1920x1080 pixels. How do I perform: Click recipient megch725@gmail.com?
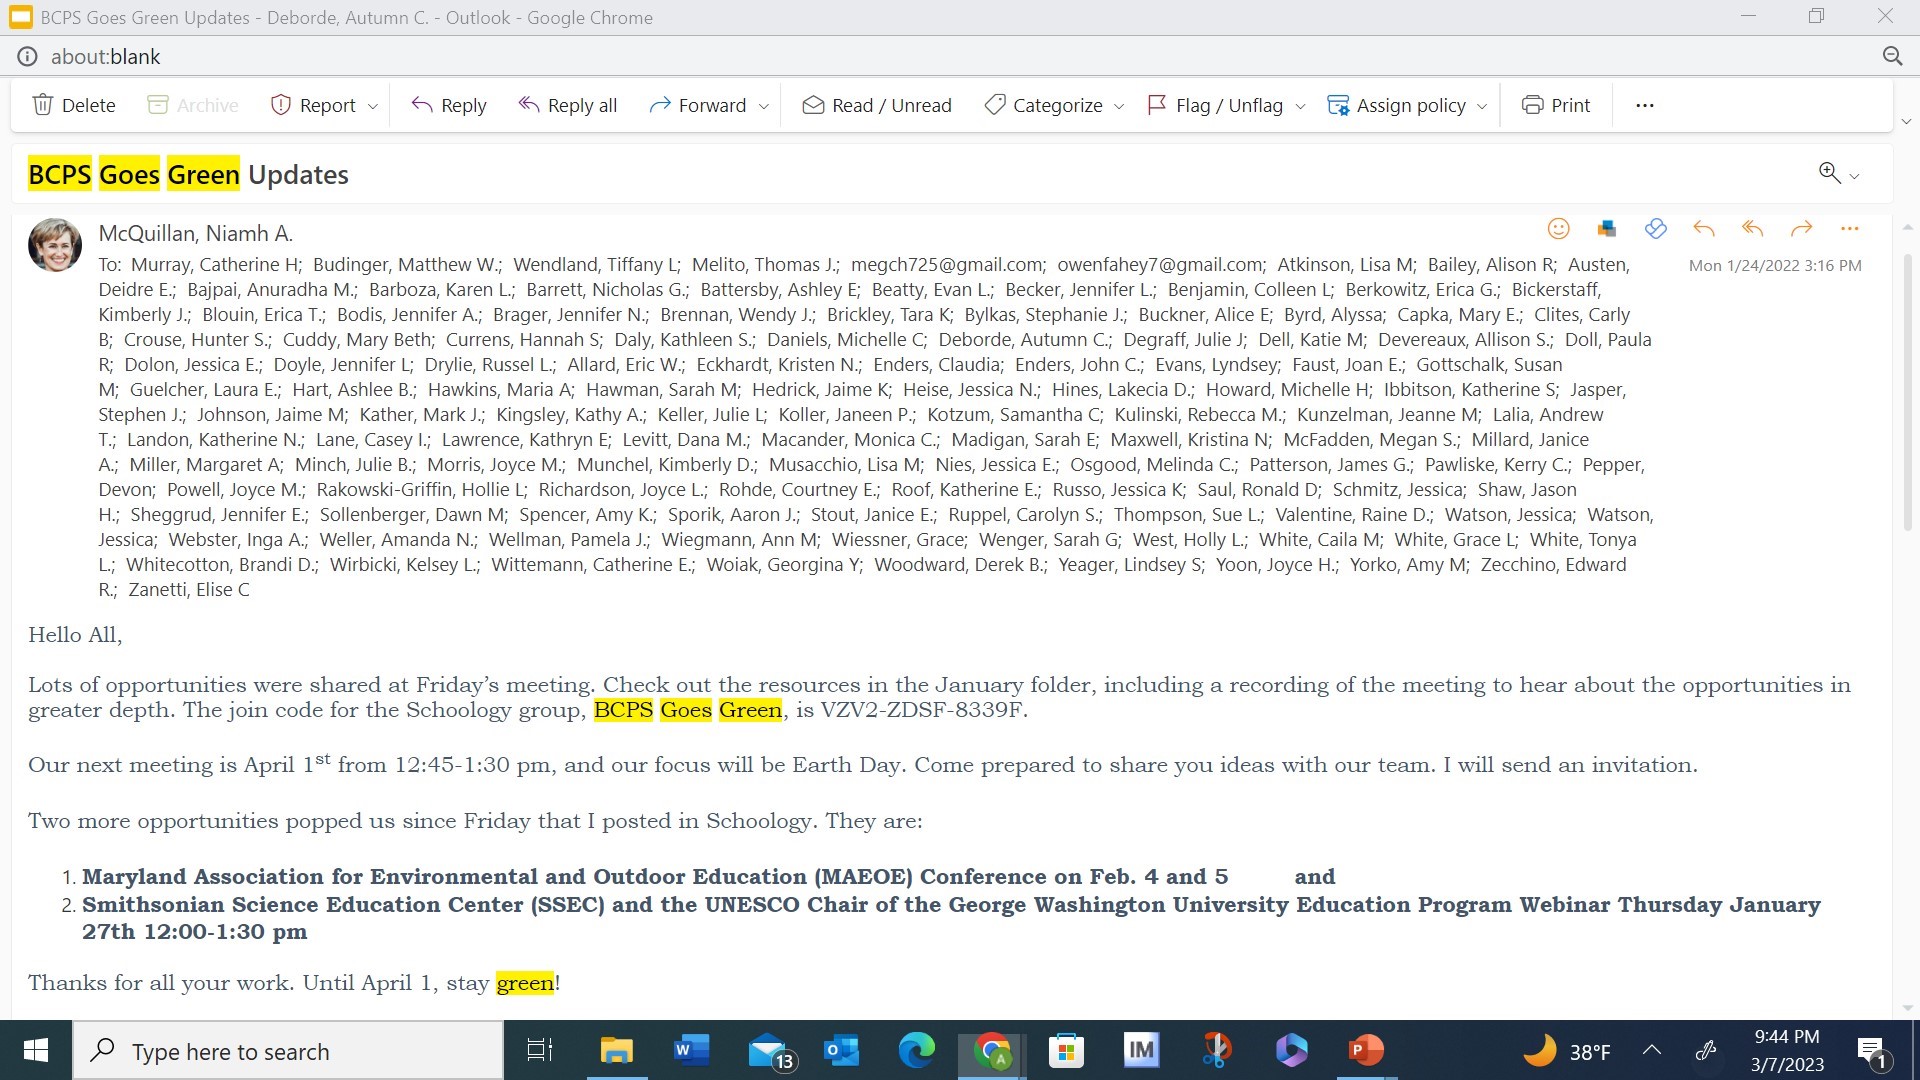coord(946,265)
